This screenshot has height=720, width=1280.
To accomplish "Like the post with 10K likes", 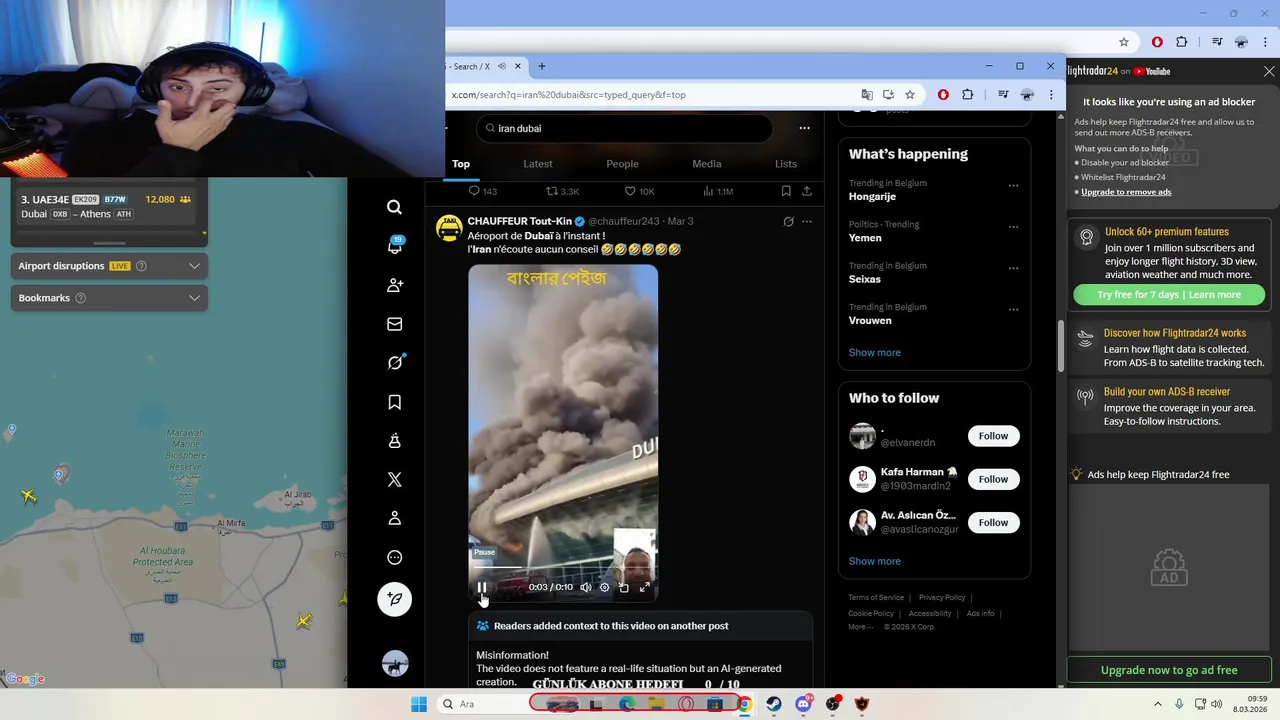I will (639, 191).
